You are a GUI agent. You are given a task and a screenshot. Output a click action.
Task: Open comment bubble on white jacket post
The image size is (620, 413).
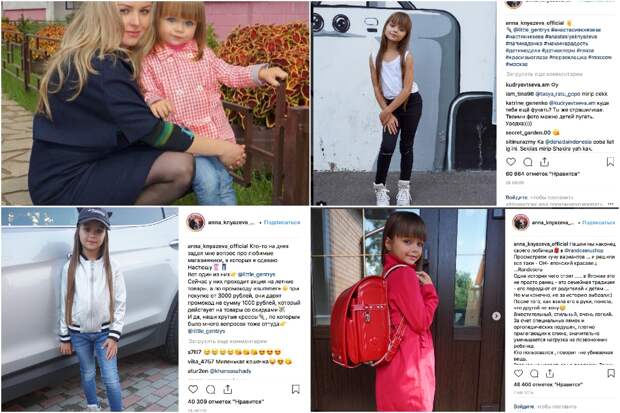click(x=210, y=390)
